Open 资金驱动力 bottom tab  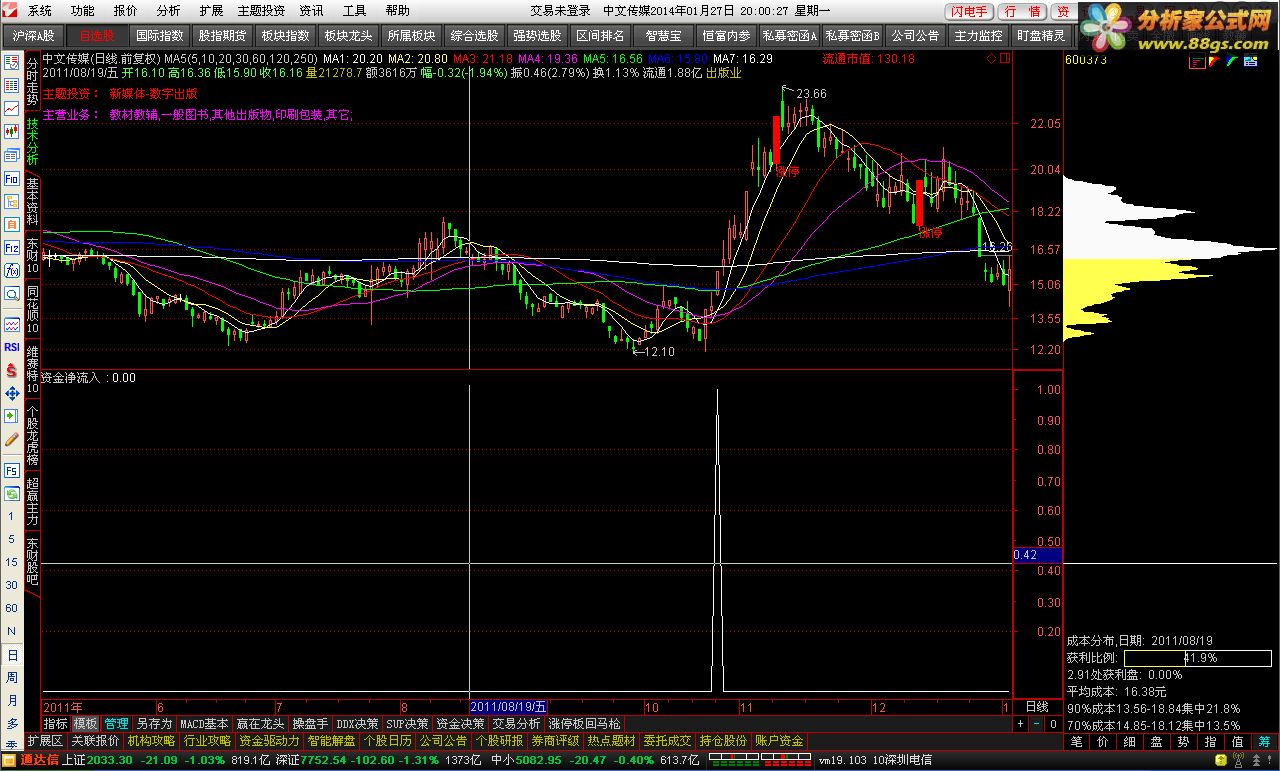(x=269, y=741)
